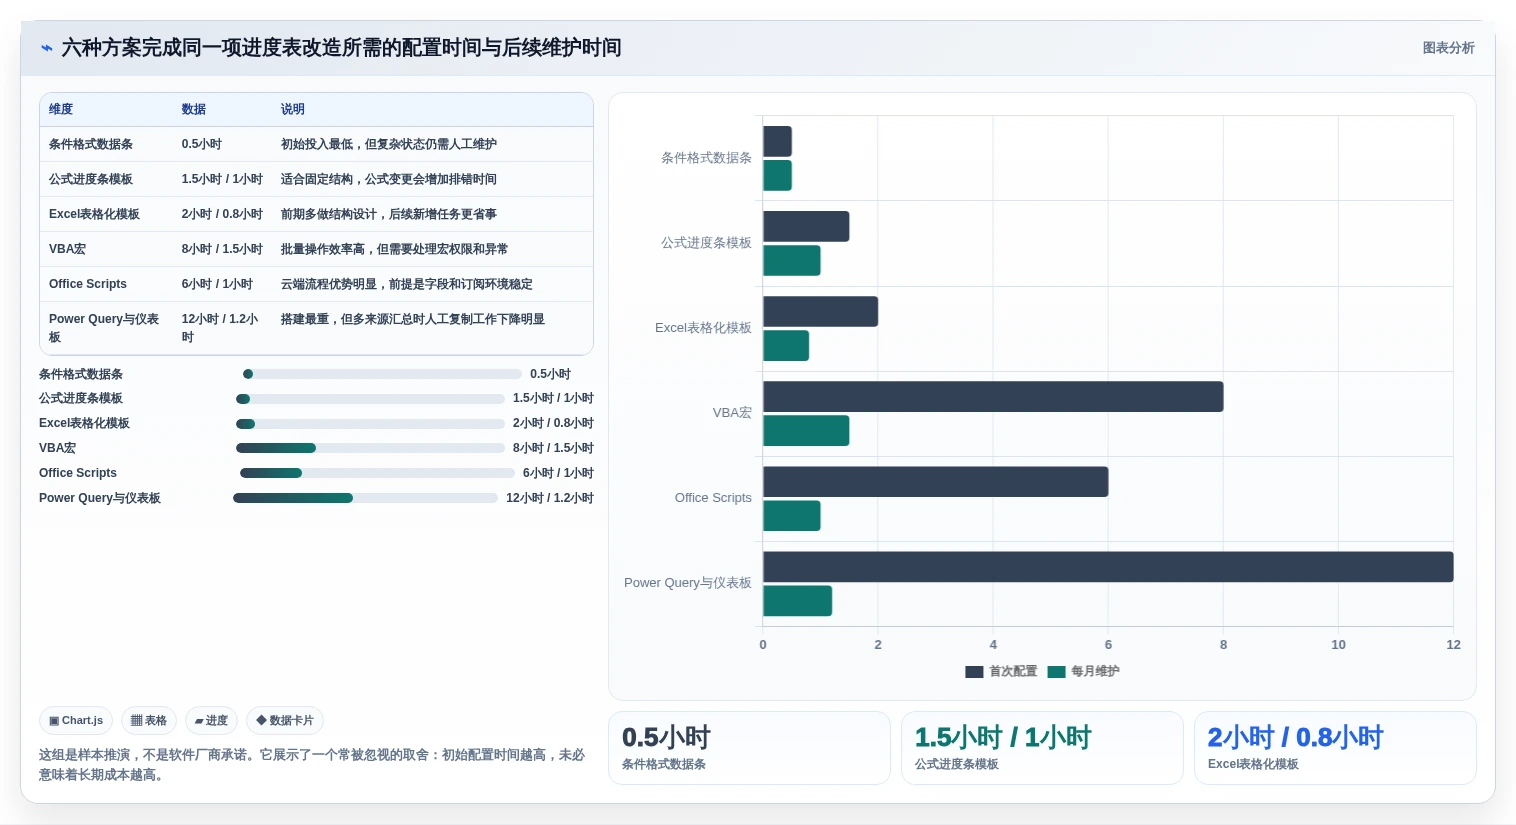This screenshot has width=1516, height=825.
Task: Click the teal 每月维护 bar for Excel表格化模板
Action: tap(786, 346)
